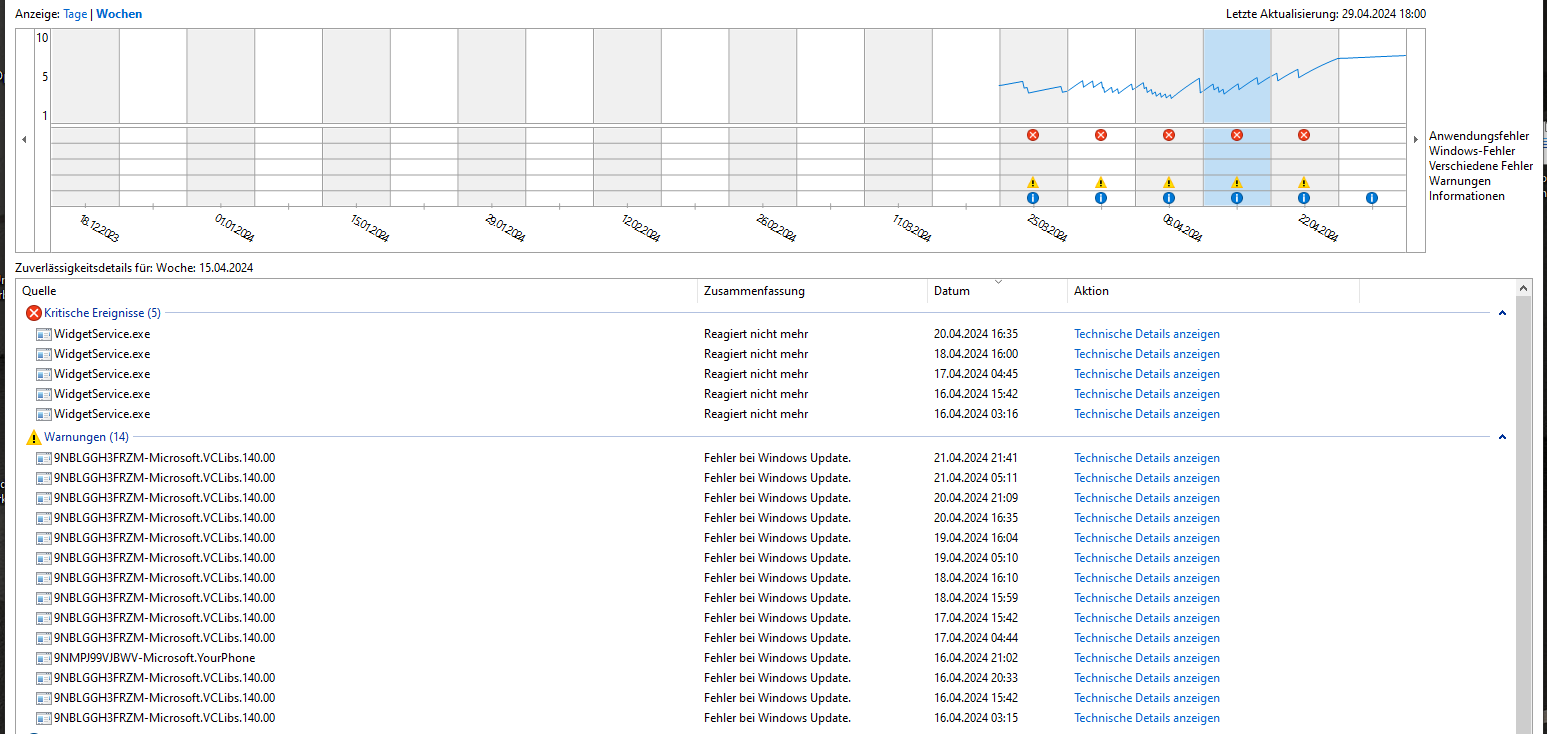1547x734 pixels.
Task: Click the Informationen legend label
Action: pyautogui.click(x=1467, y=196)
